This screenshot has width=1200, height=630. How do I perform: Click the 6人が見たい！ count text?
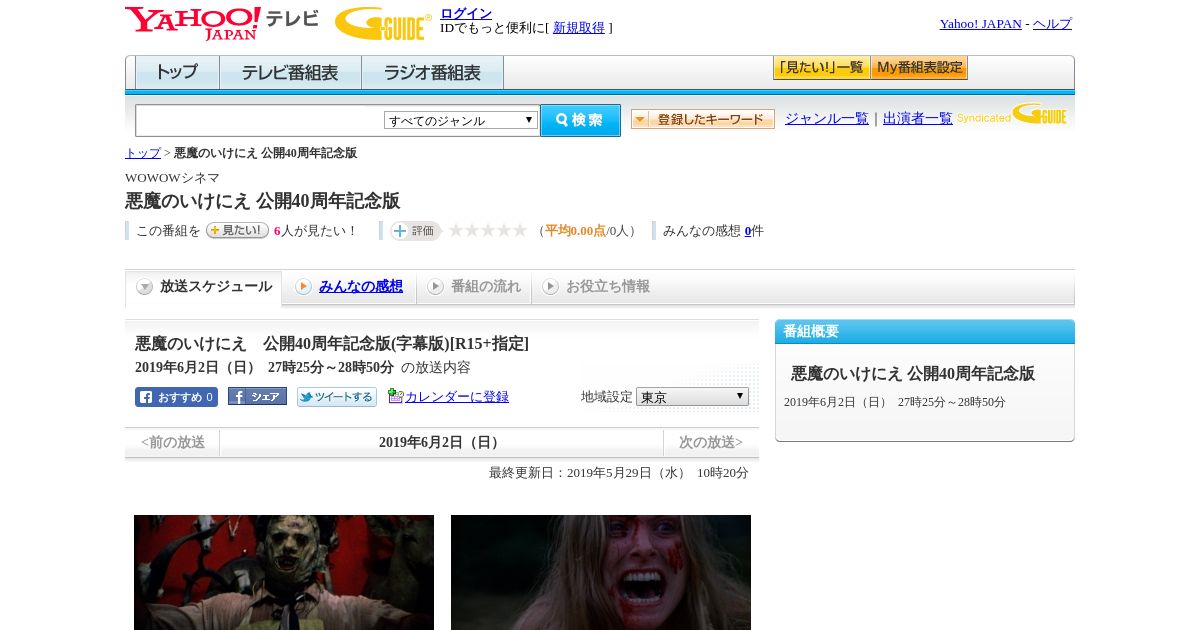(x=316, y=231)
